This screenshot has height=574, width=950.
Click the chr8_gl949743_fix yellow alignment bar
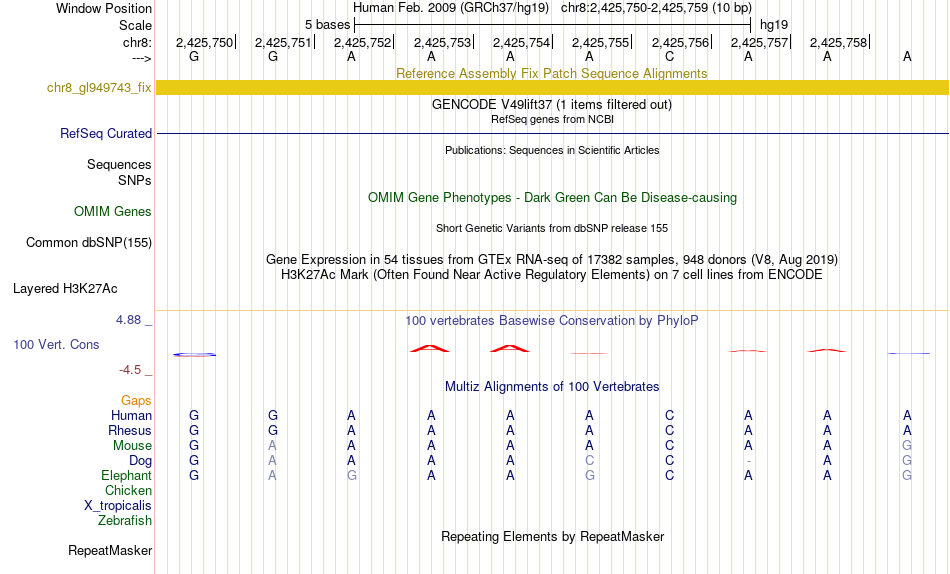pyautogui.click(x=552, y=87)
